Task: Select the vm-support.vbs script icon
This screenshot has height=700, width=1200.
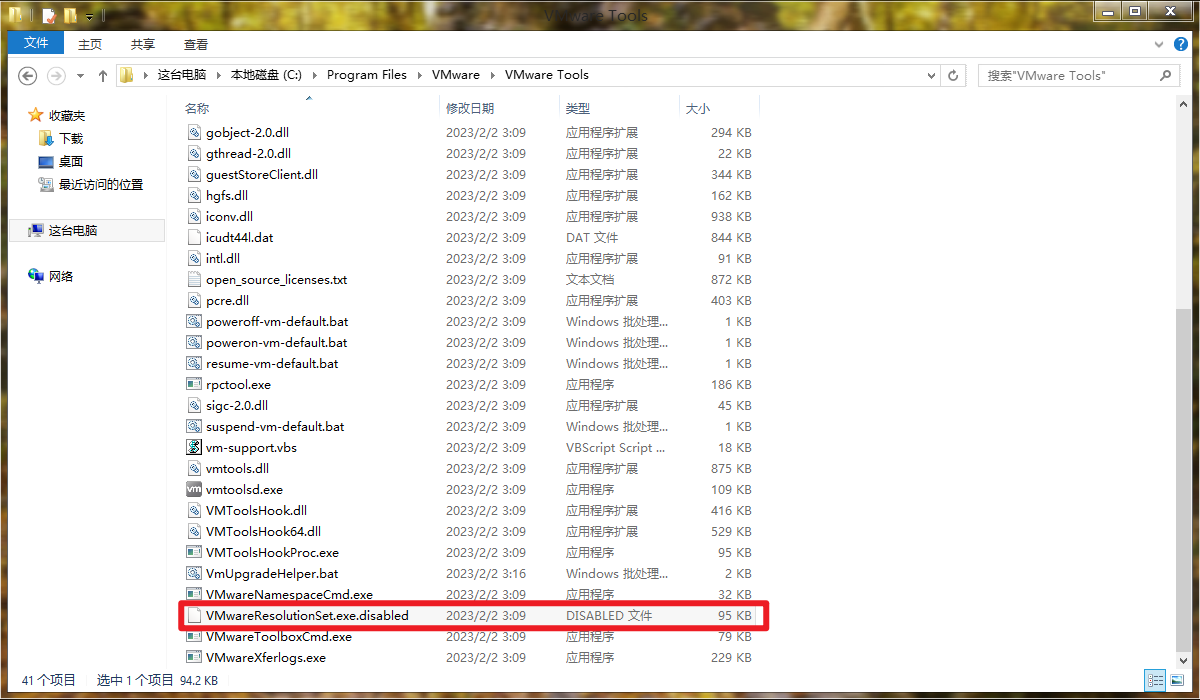Action: pos(194,448)
